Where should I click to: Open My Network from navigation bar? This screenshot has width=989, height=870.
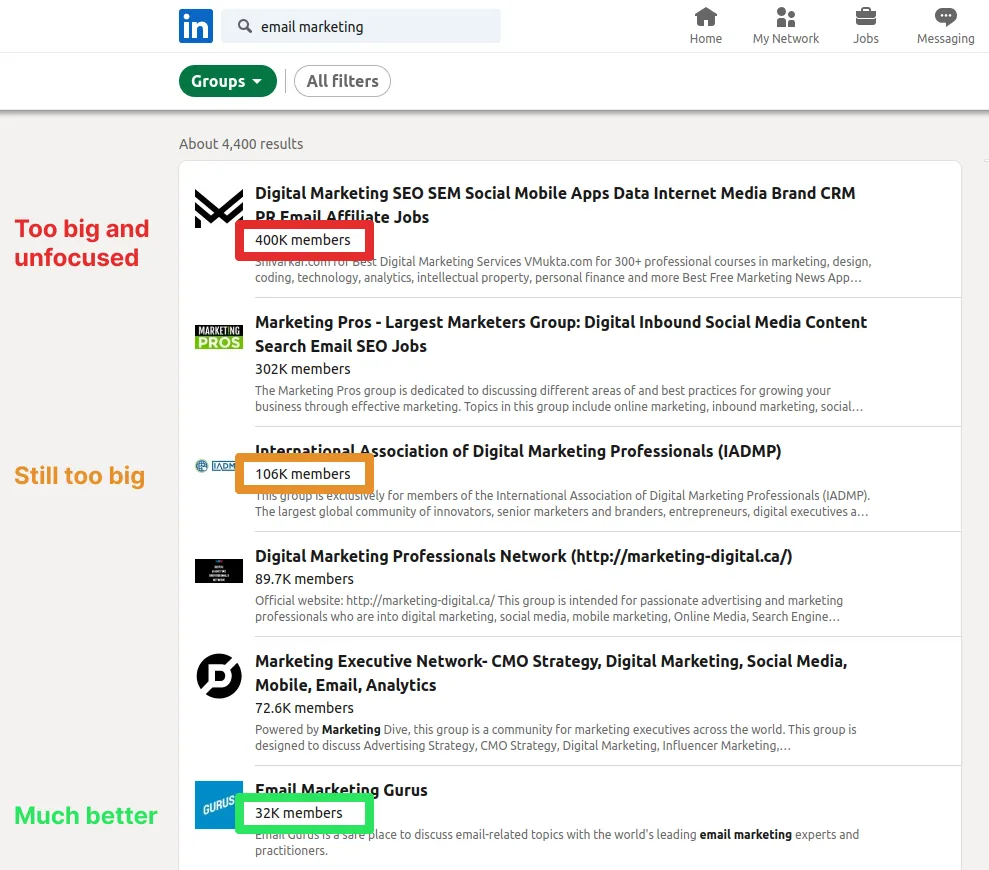coord(785,26)
